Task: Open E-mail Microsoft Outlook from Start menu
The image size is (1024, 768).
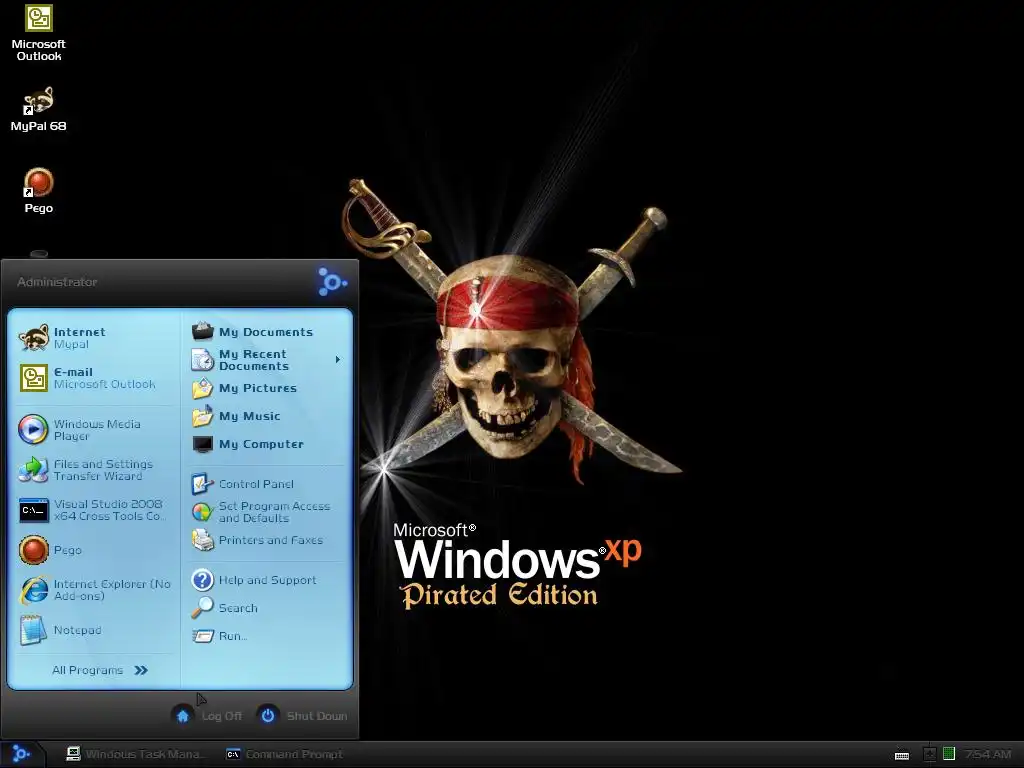Action: [x=95, y=378]
